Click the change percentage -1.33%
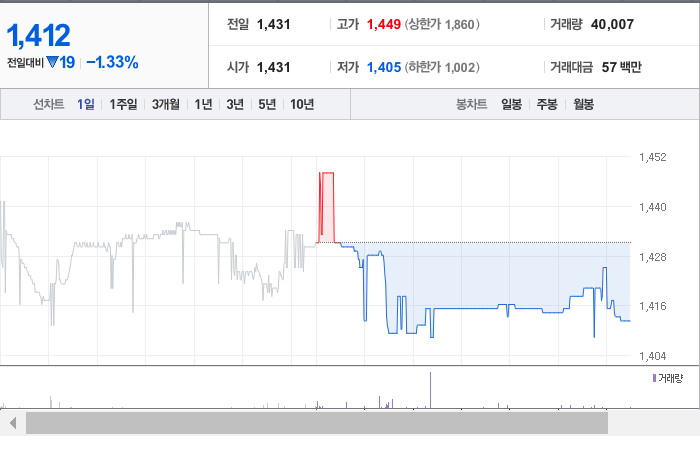 click(x=112, y=62)
